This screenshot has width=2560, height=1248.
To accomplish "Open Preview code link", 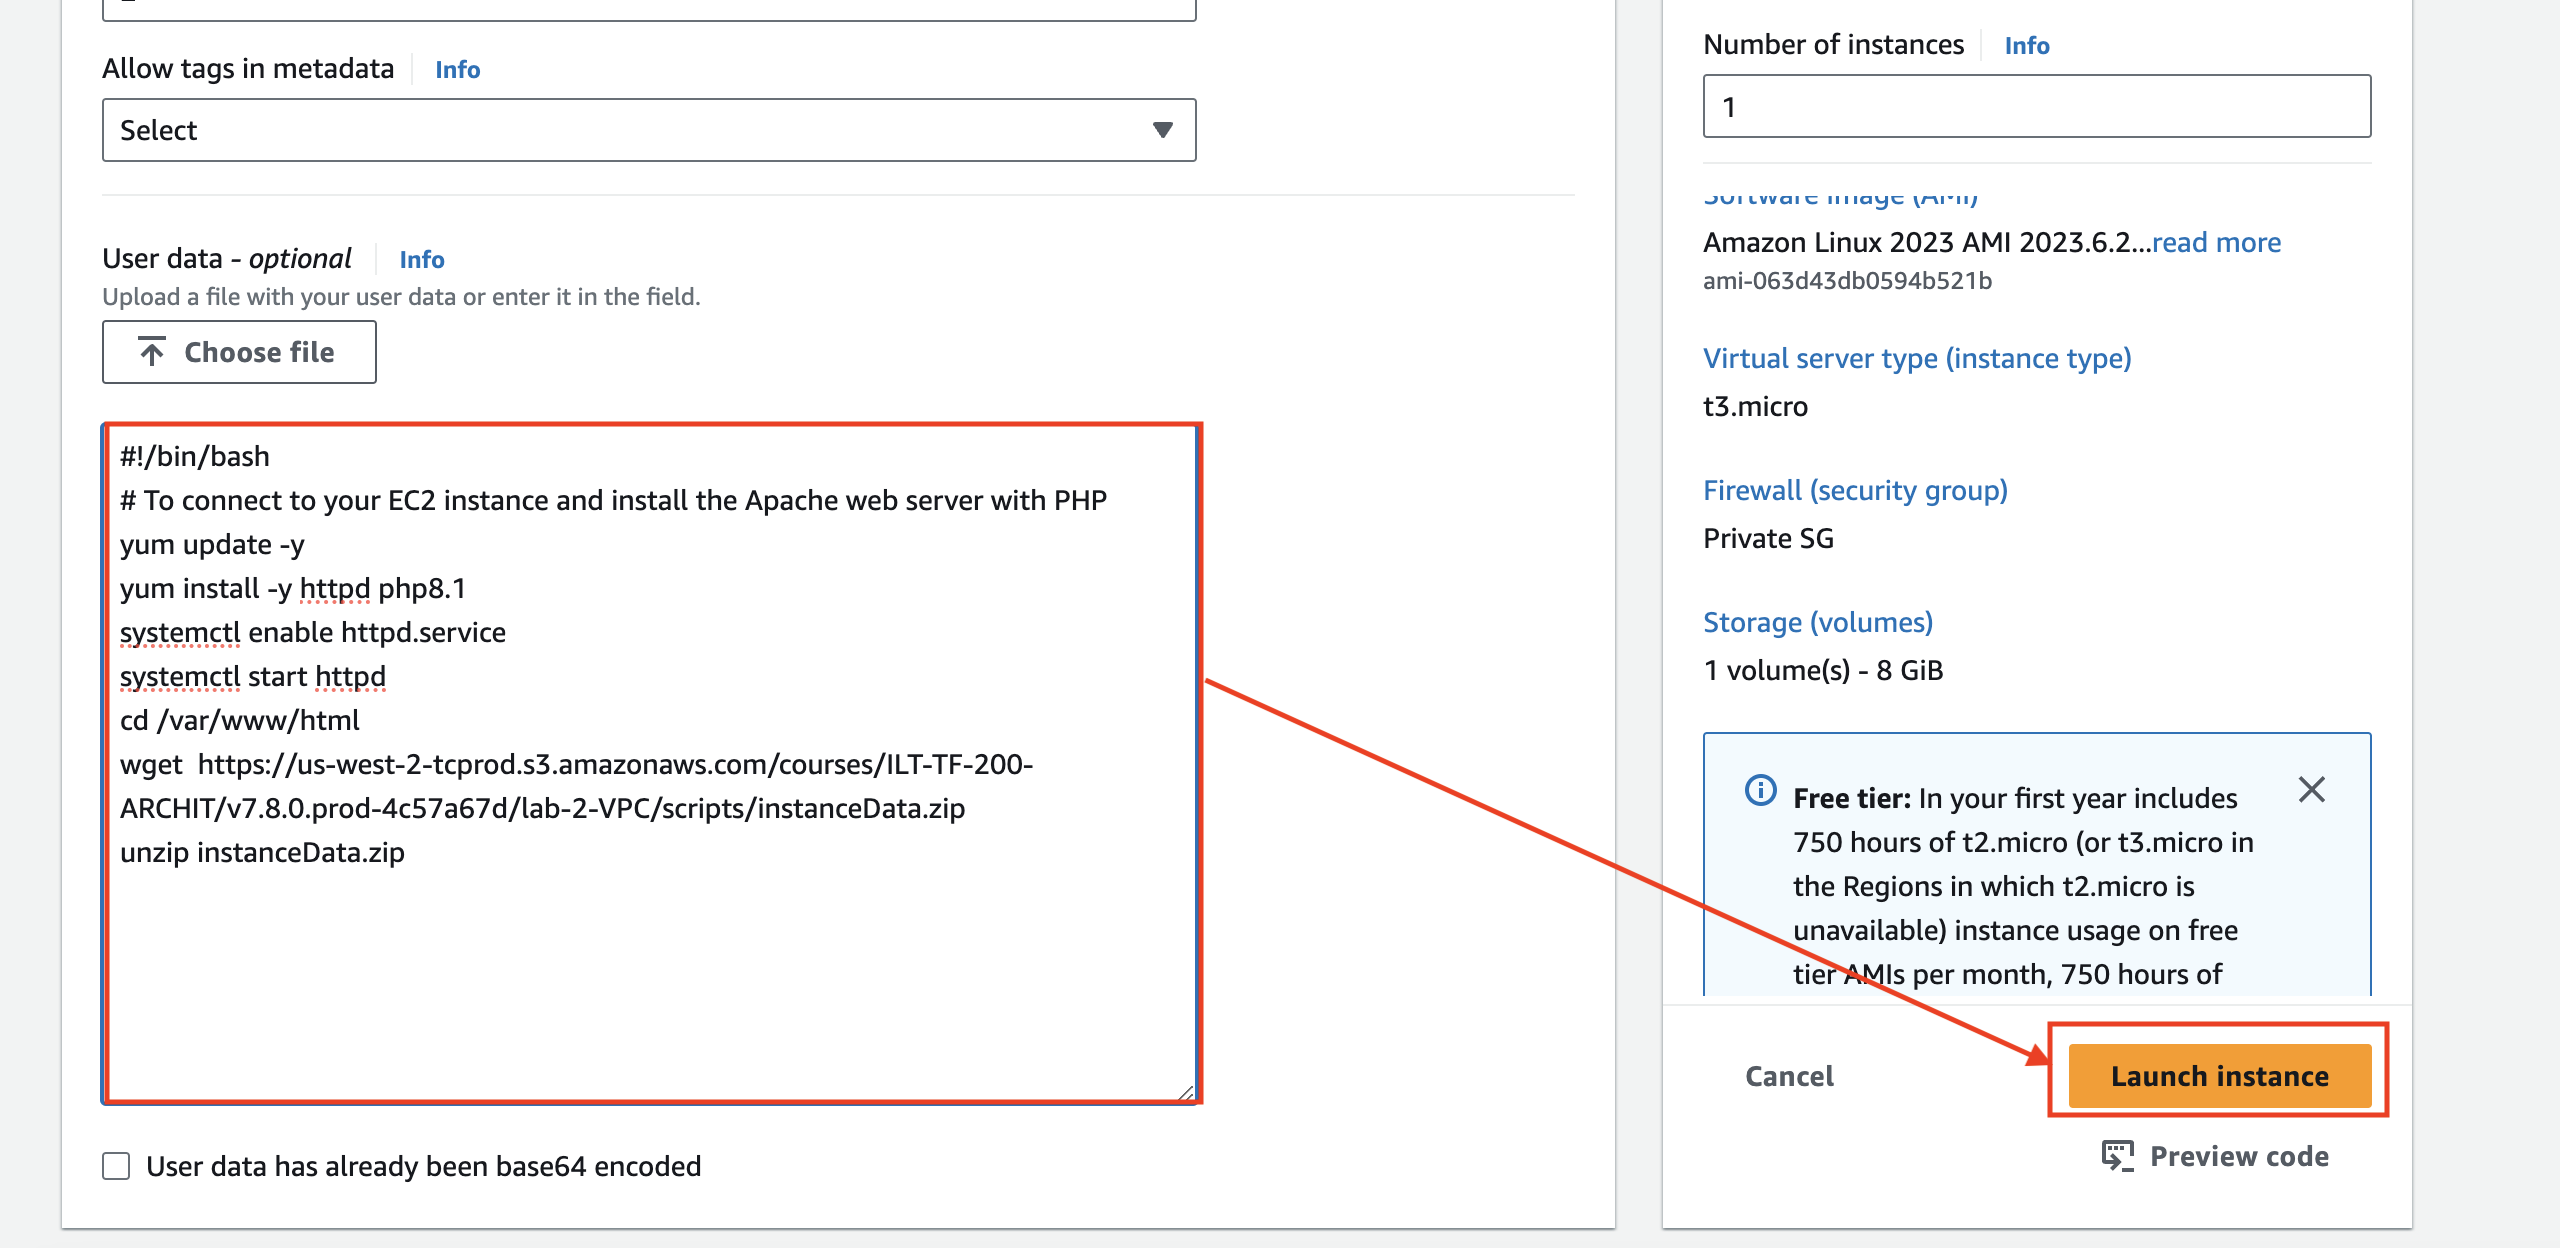I will [2239, 1156].
